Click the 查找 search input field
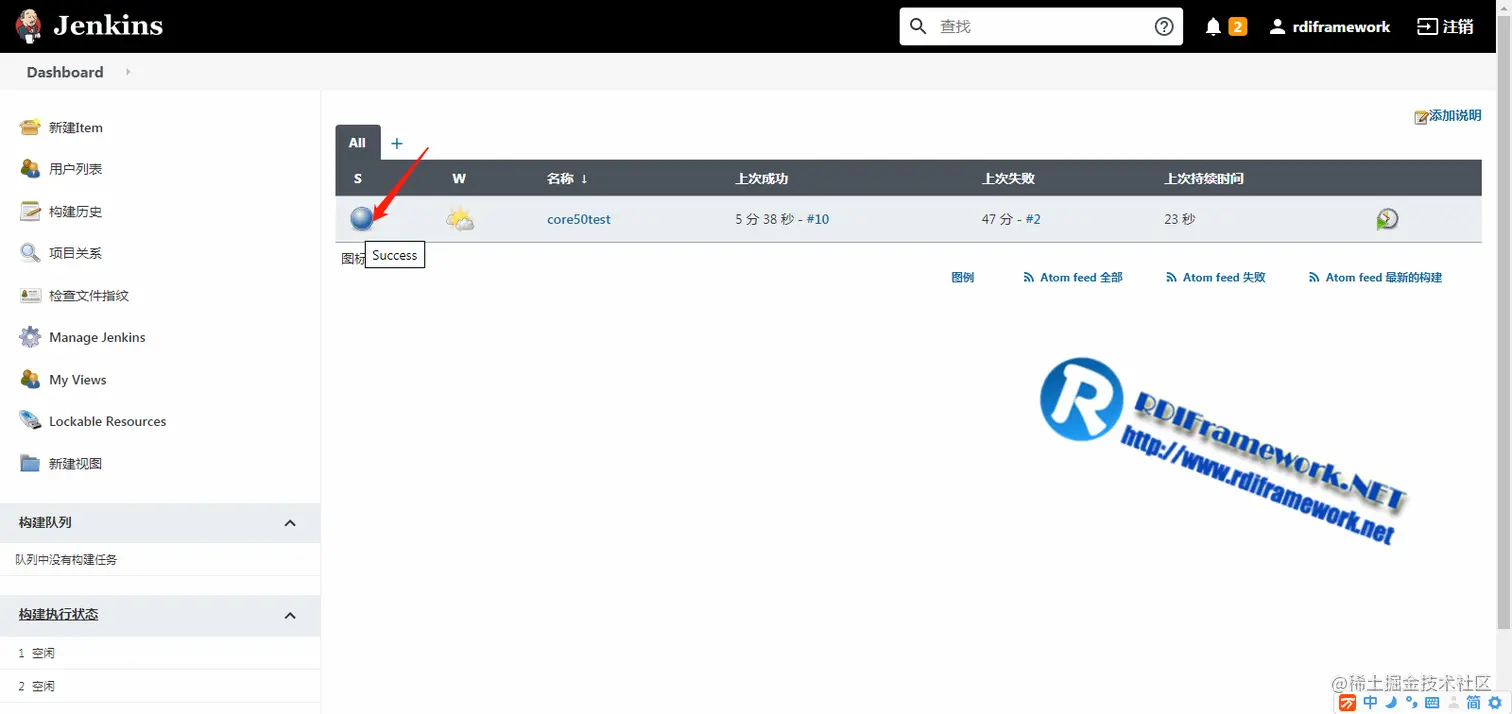 click(x=1041, y=26)
